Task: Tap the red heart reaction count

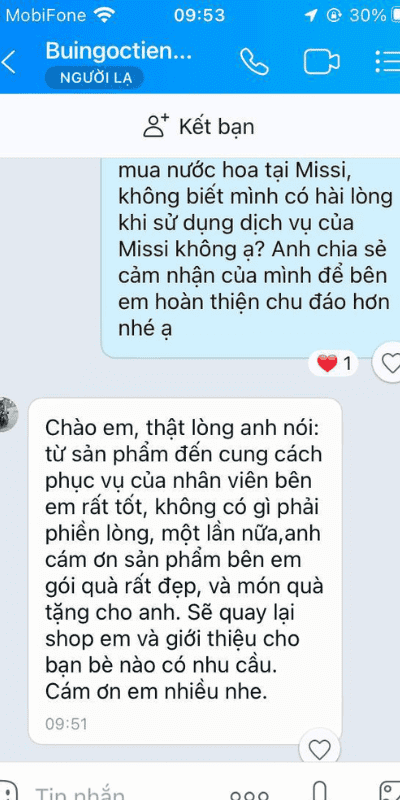Action: tap(334, 364)
